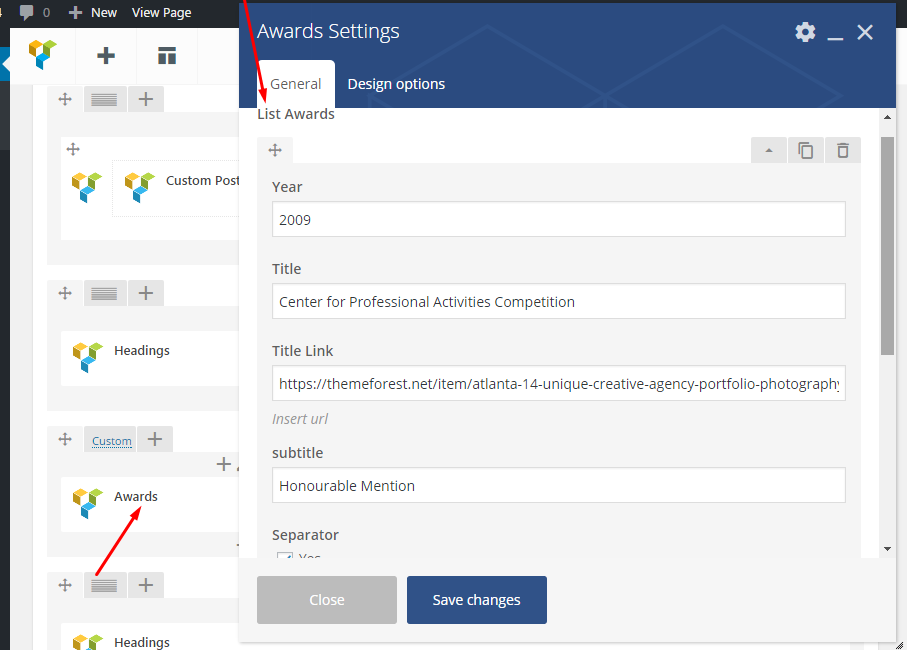Click the Visual Composer icon next to Awards
Image resolution: width=907 pixels, height=650 pixels.
click(87, 503)
